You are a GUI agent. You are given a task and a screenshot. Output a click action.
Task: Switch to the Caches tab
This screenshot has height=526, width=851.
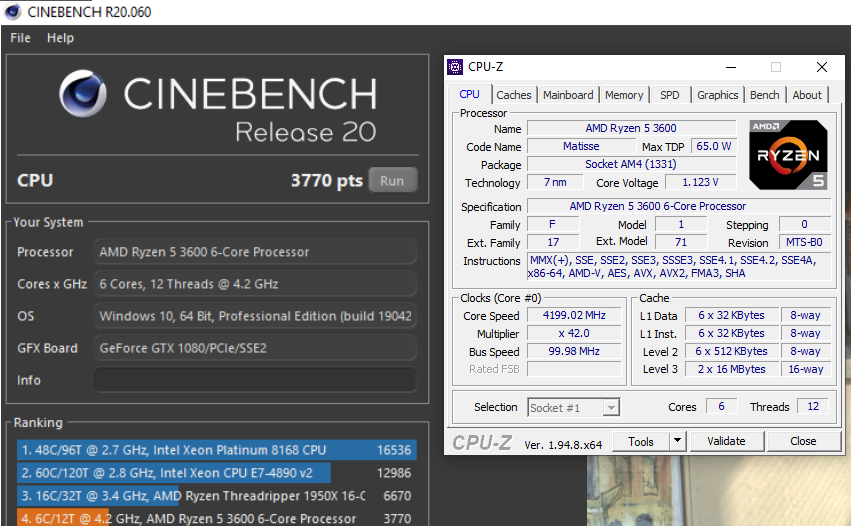tap(514, 95)
